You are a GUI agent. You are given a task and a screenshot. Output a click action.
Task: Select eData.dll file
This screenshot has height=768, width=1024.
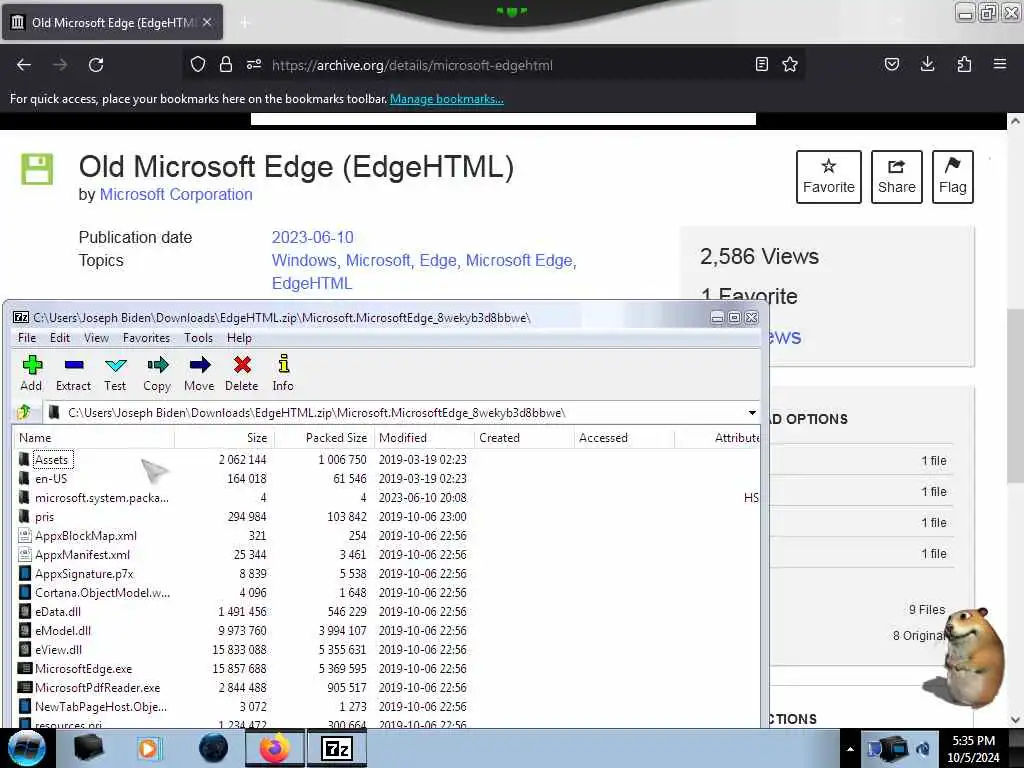pyautogui.click(x=57, y=611)
